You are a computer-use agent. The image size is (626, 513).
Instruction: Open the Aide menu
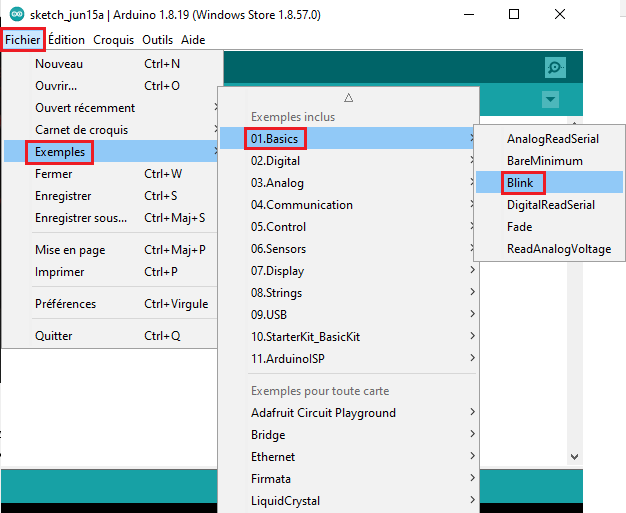point(193,40)
